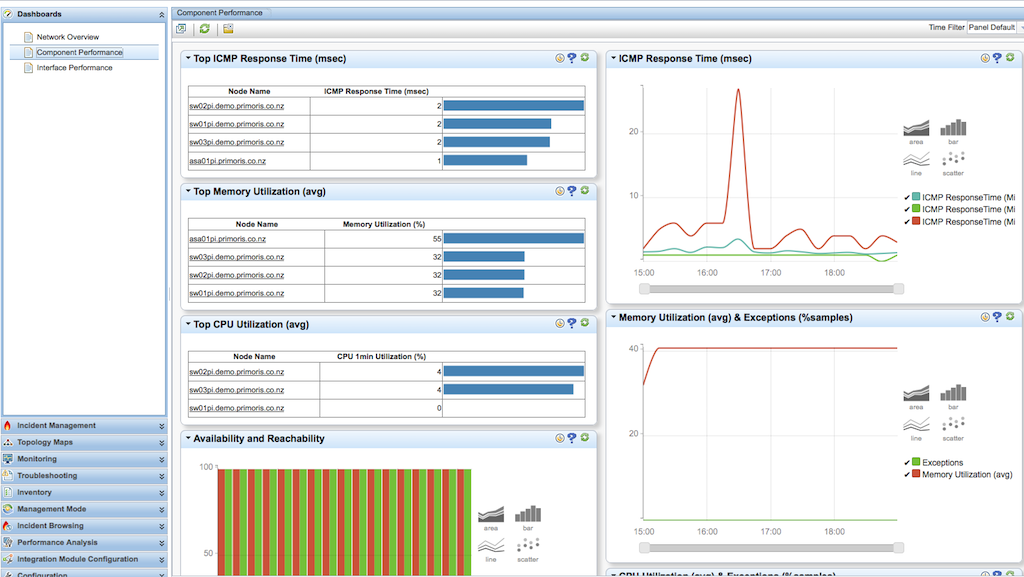The height and width of the screenshot is (577, 1024).
Task: Switch Memory Utilization chart to scatter
Action: click(x=953, y=429)
